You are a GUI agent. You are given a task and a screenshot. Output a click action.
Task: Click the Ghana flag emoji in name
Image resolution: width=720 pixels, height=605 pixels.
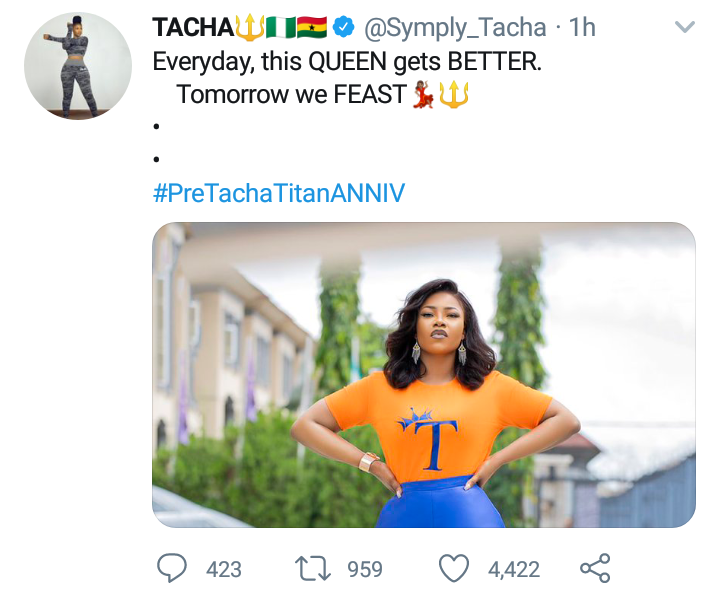[x=312, y=27]
